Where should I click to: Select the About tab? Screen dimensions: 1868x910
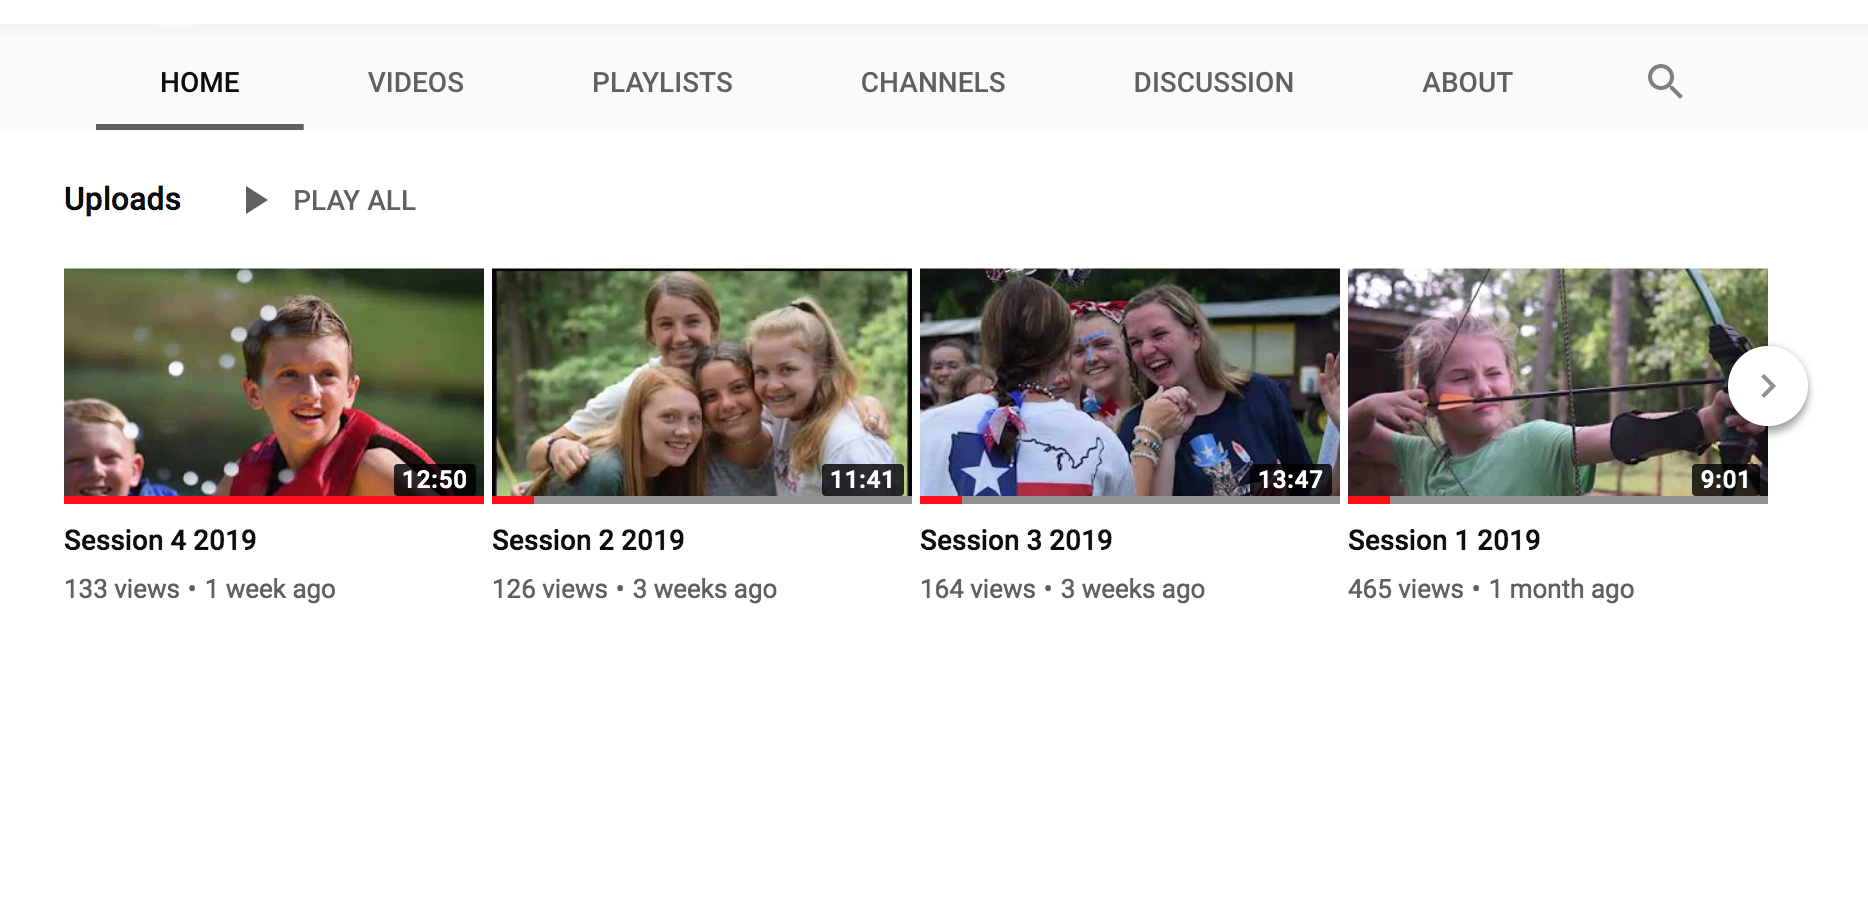click(1467, 82)
